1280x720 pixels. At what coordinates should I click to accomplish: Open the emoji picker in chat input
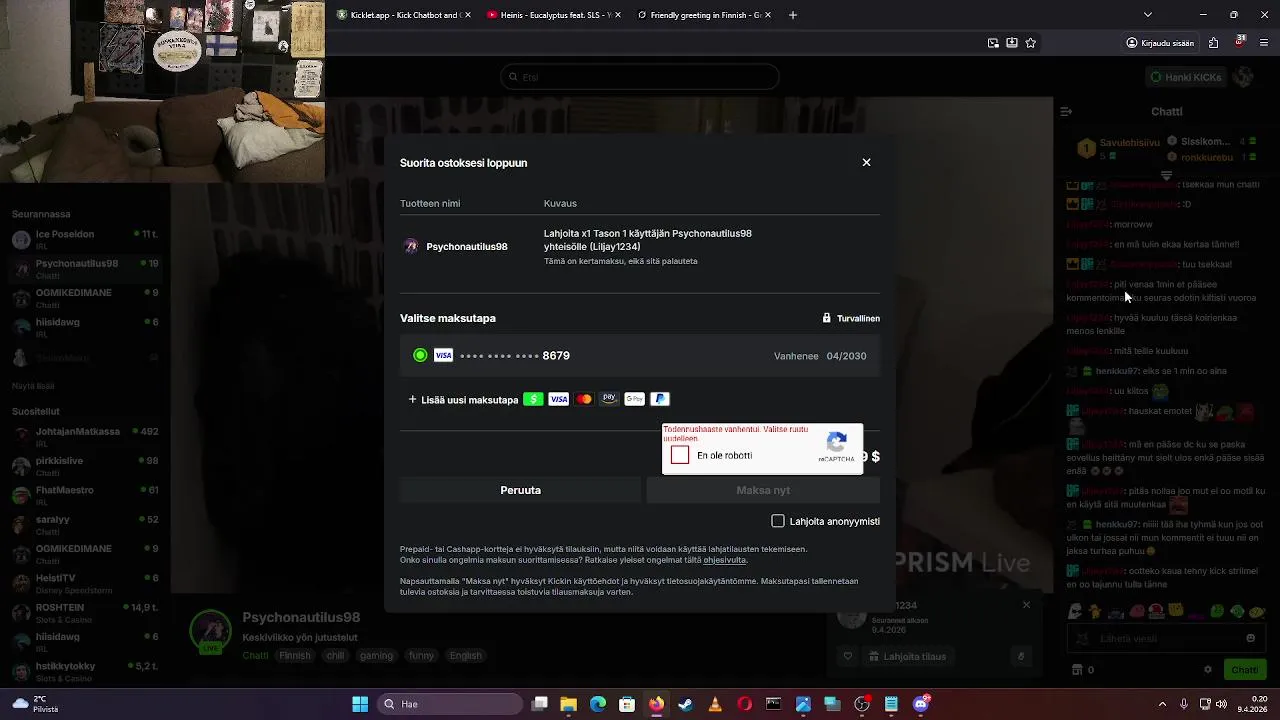(x=1250, y=638)
